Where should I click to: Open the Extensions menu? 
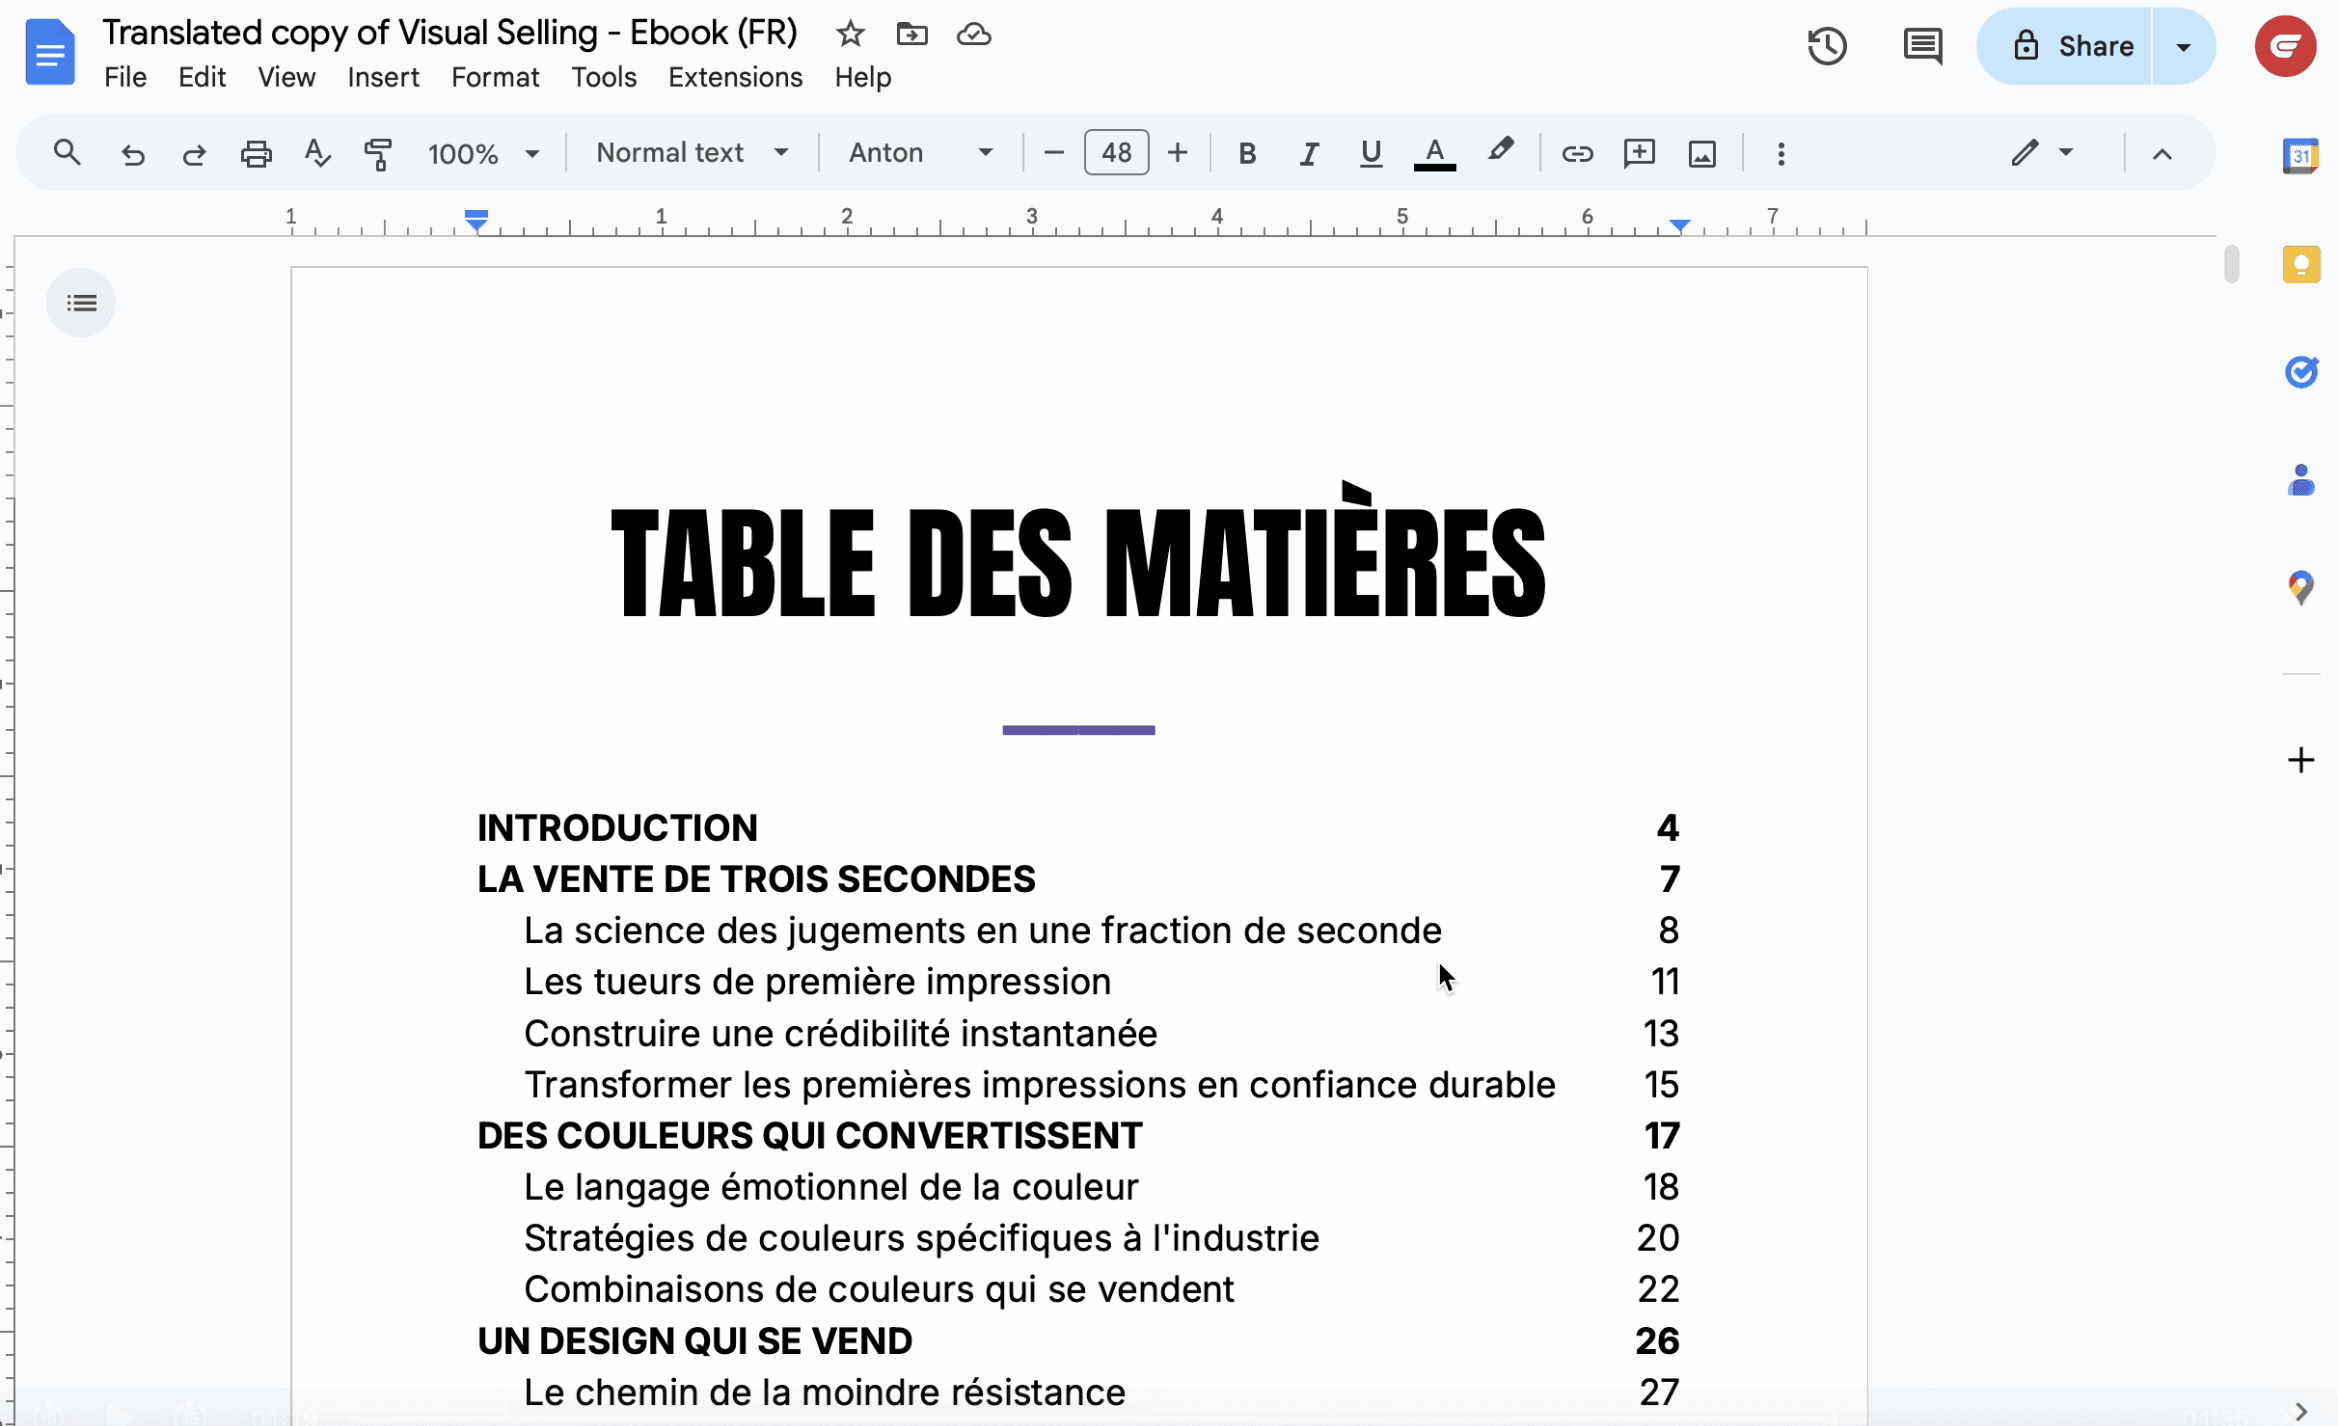pos(735,77)
